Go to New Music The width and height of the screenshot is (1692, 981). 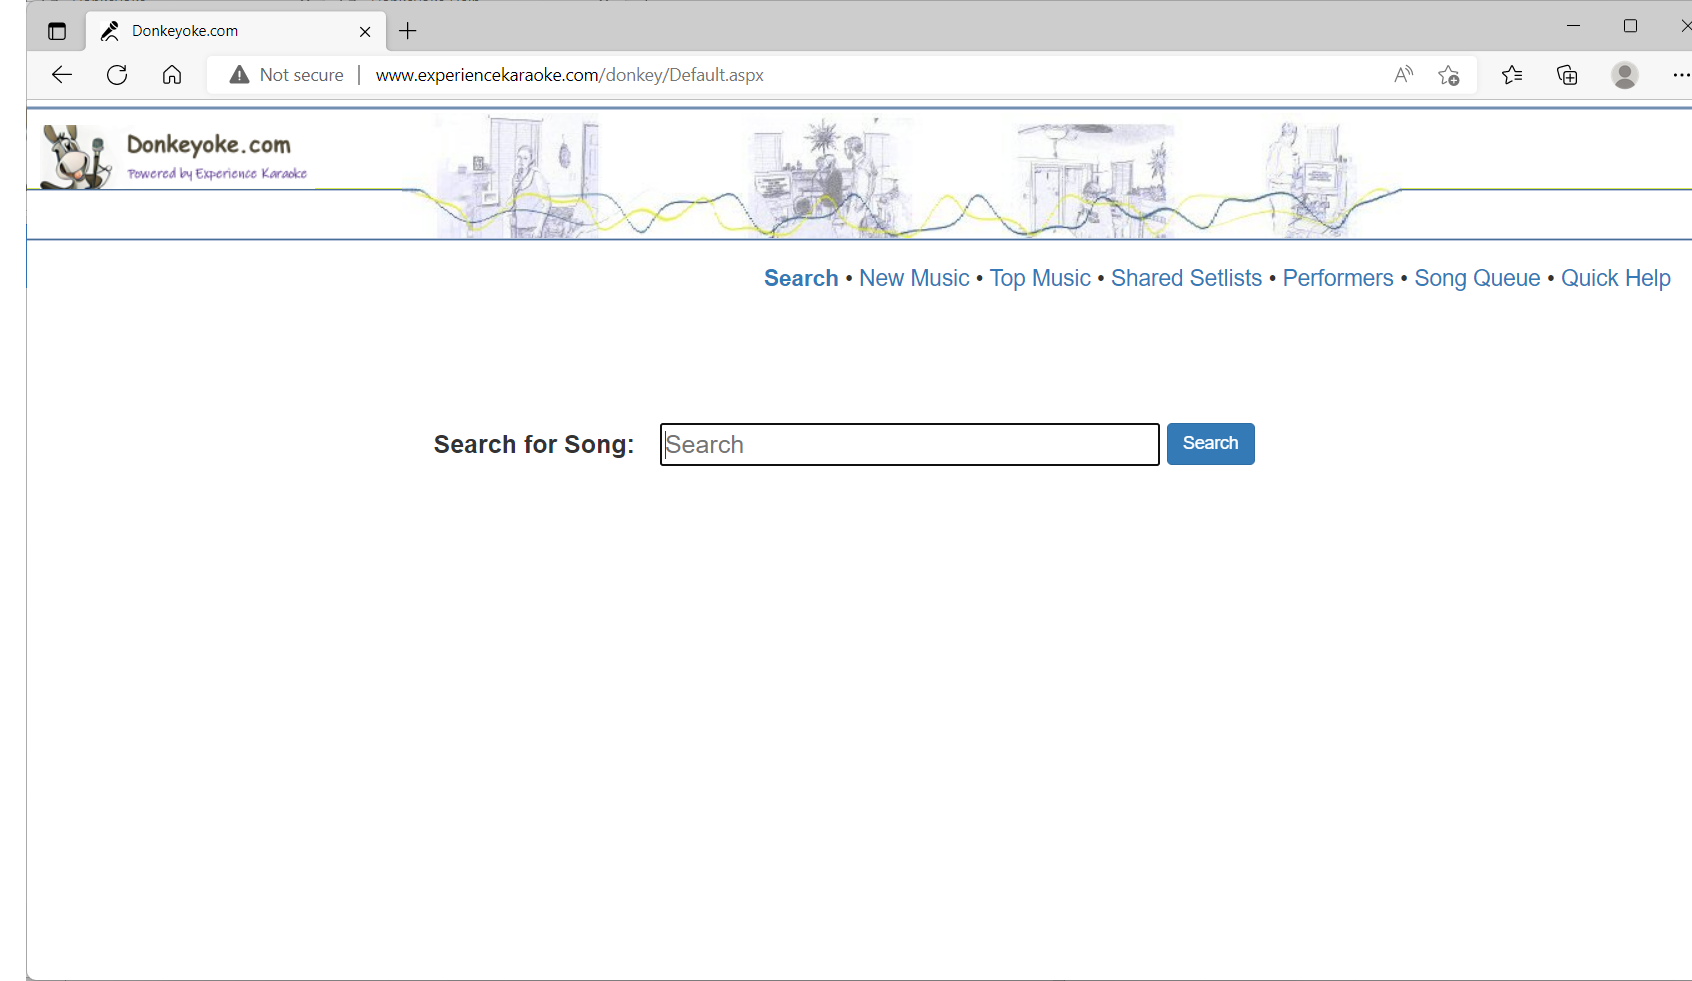[913, 278]
